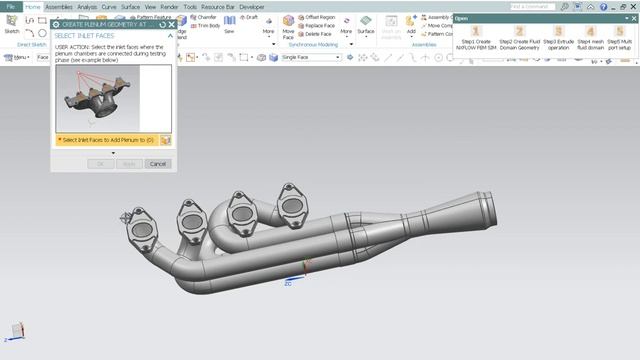Switch to the Analysis ribbon tab
The width and height of the screenshot is (640, 360).
[87, 7]
